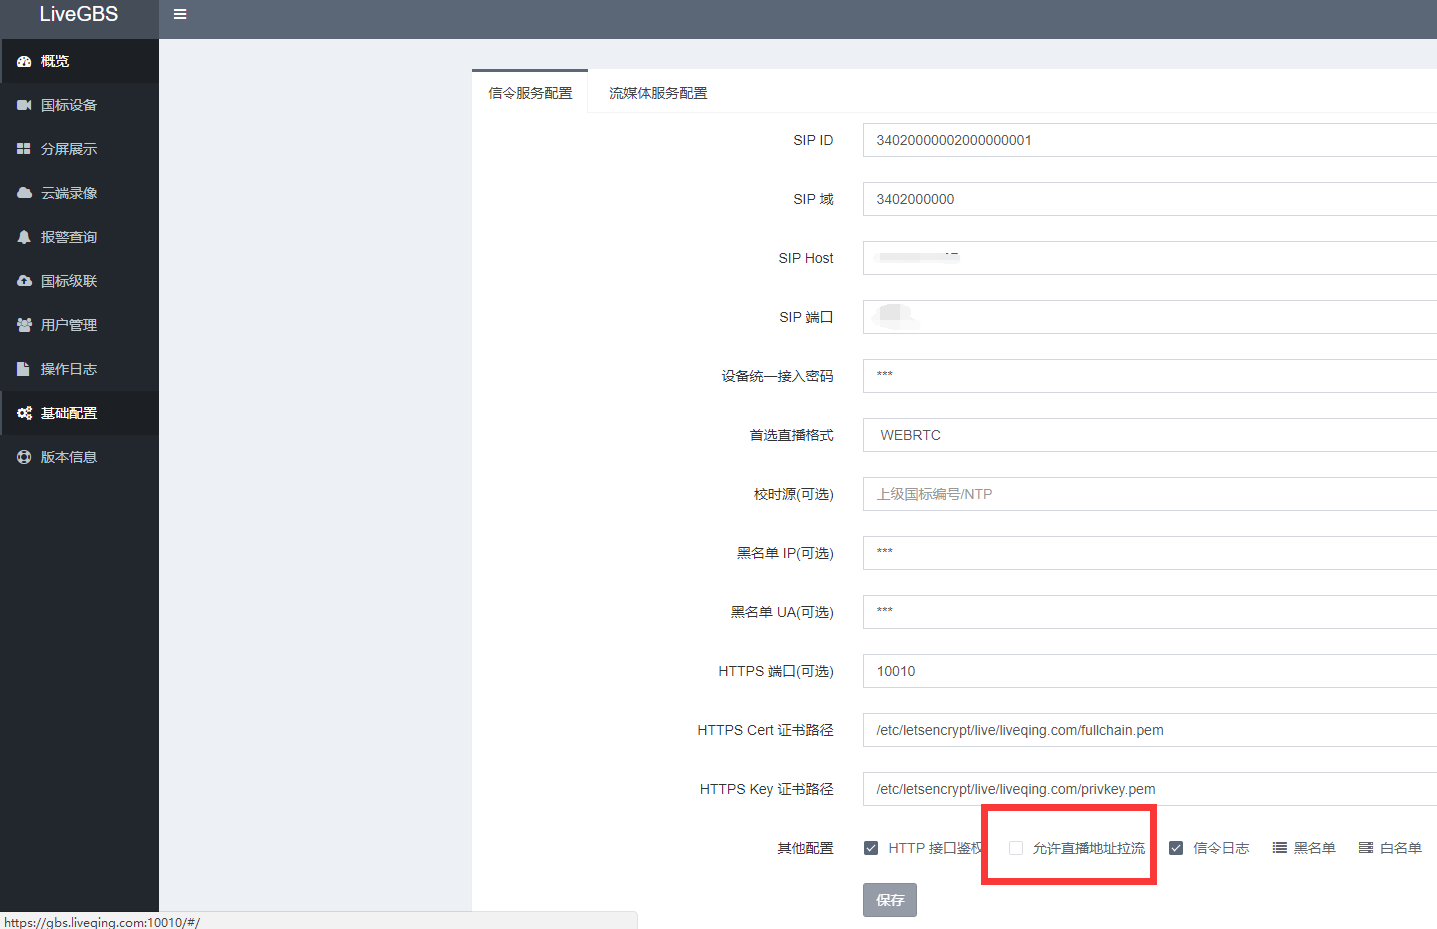Click the 基础配置 gears icon

click(24, 413)
